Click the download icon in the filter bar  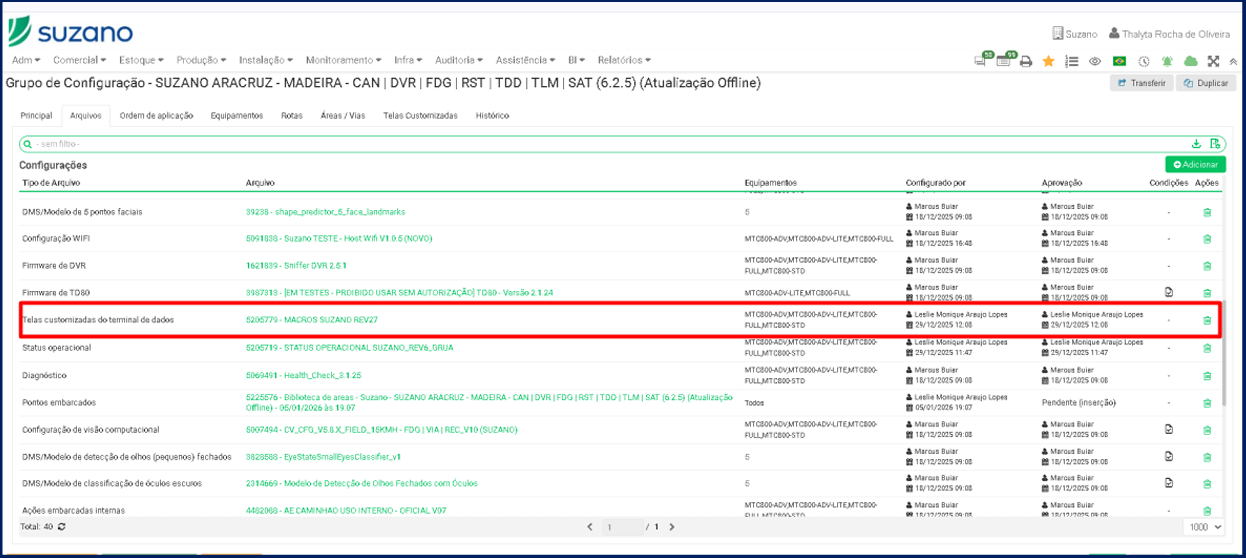tap(1196, 144)
